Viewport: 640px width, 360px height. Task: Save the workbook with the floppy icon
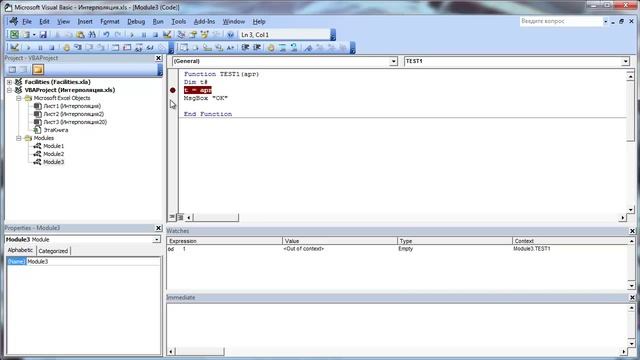point(43,35)
